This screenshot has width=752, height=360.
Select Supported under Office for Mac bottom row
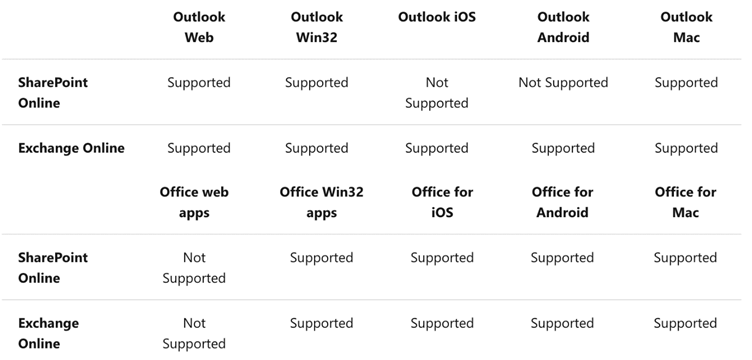(685, 323)
